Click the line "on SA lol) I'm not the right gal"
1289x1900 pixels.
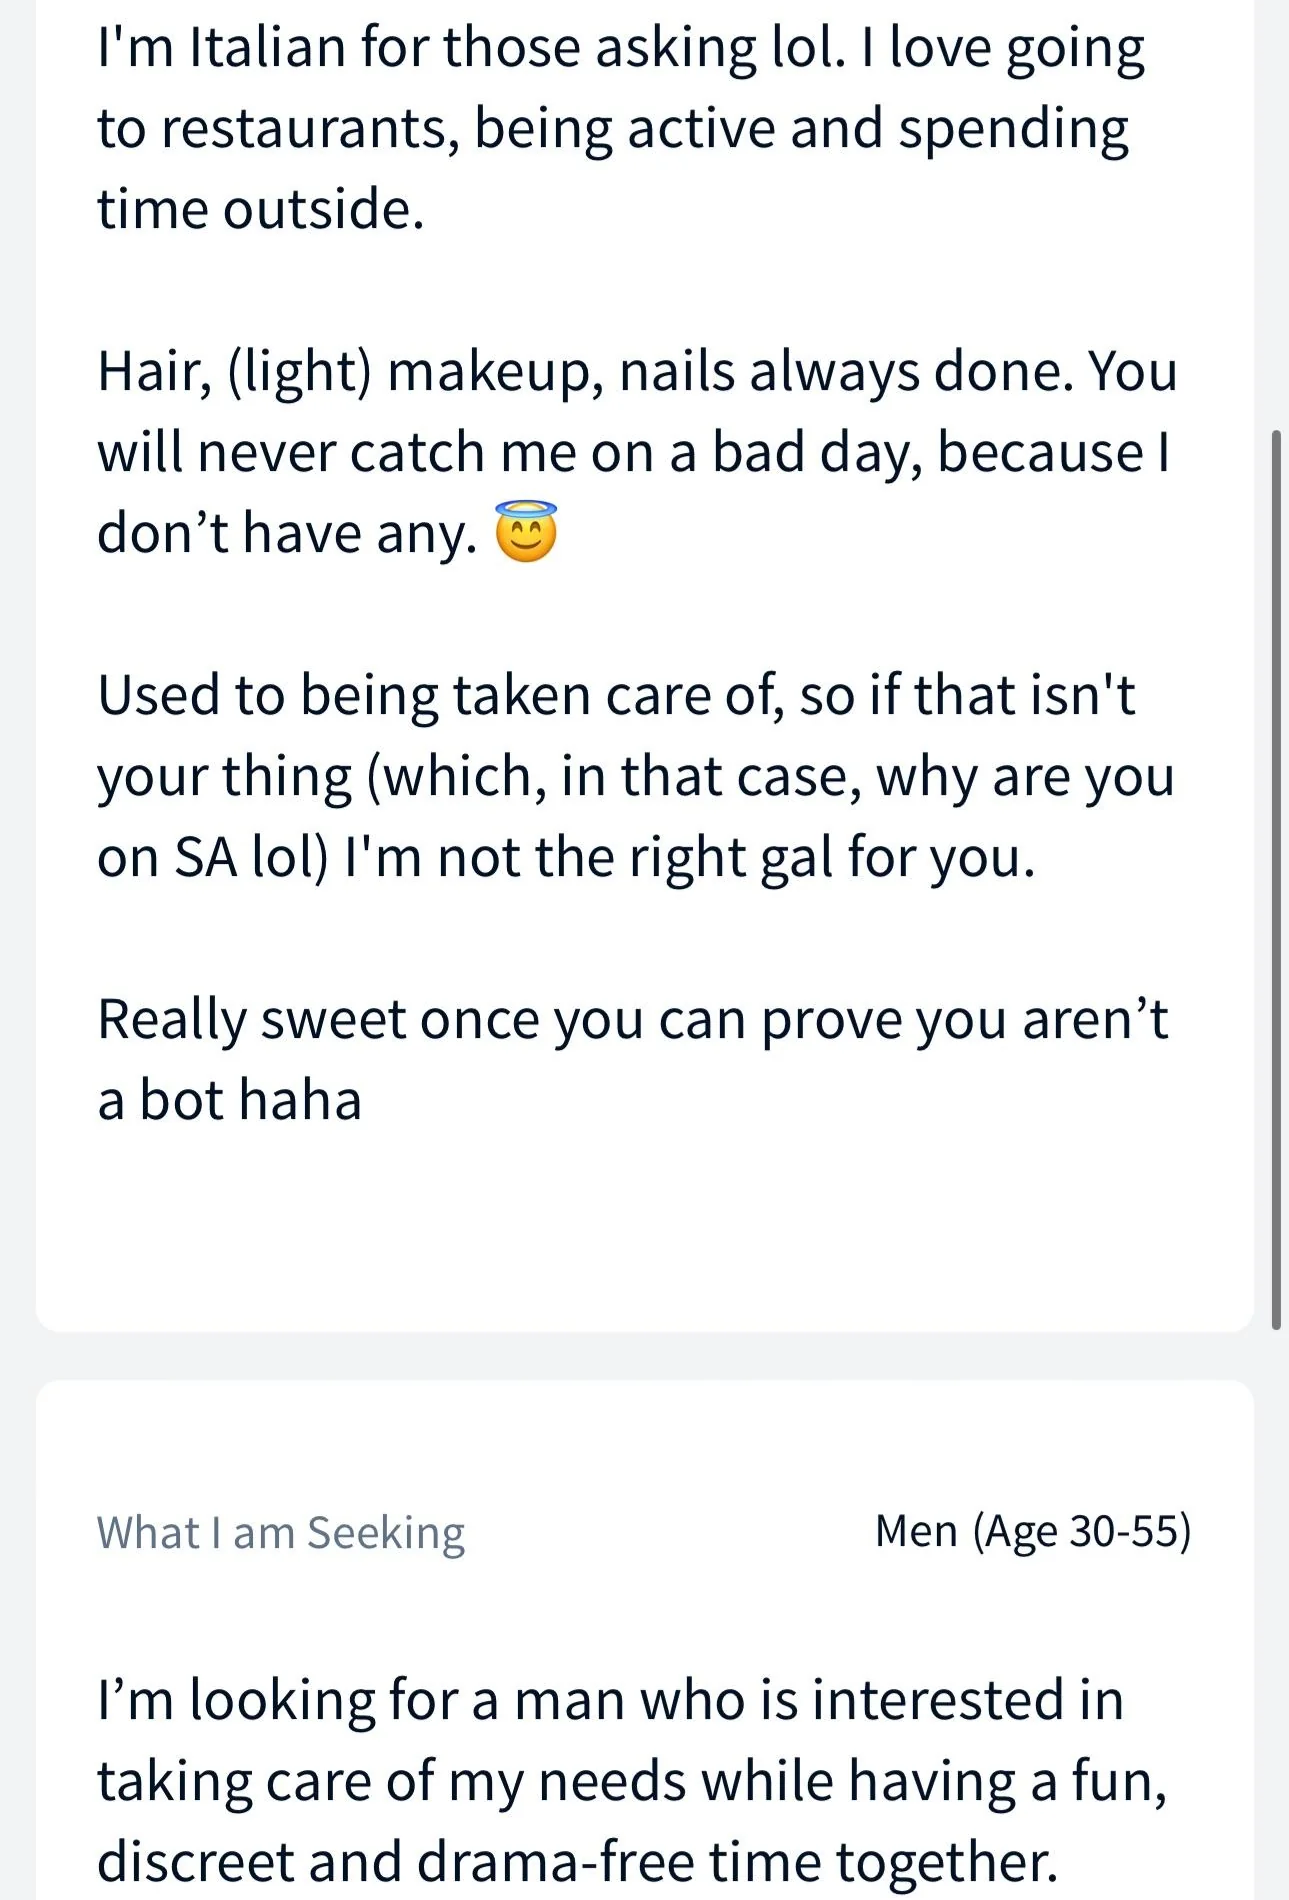point(566,858)
